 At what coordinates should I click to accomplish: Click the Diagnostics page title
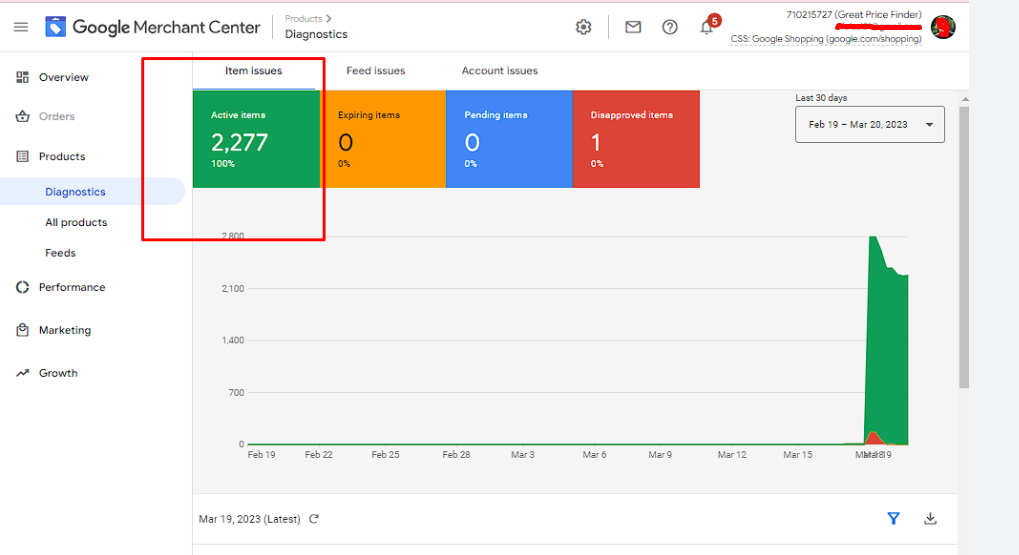point(316,34)
